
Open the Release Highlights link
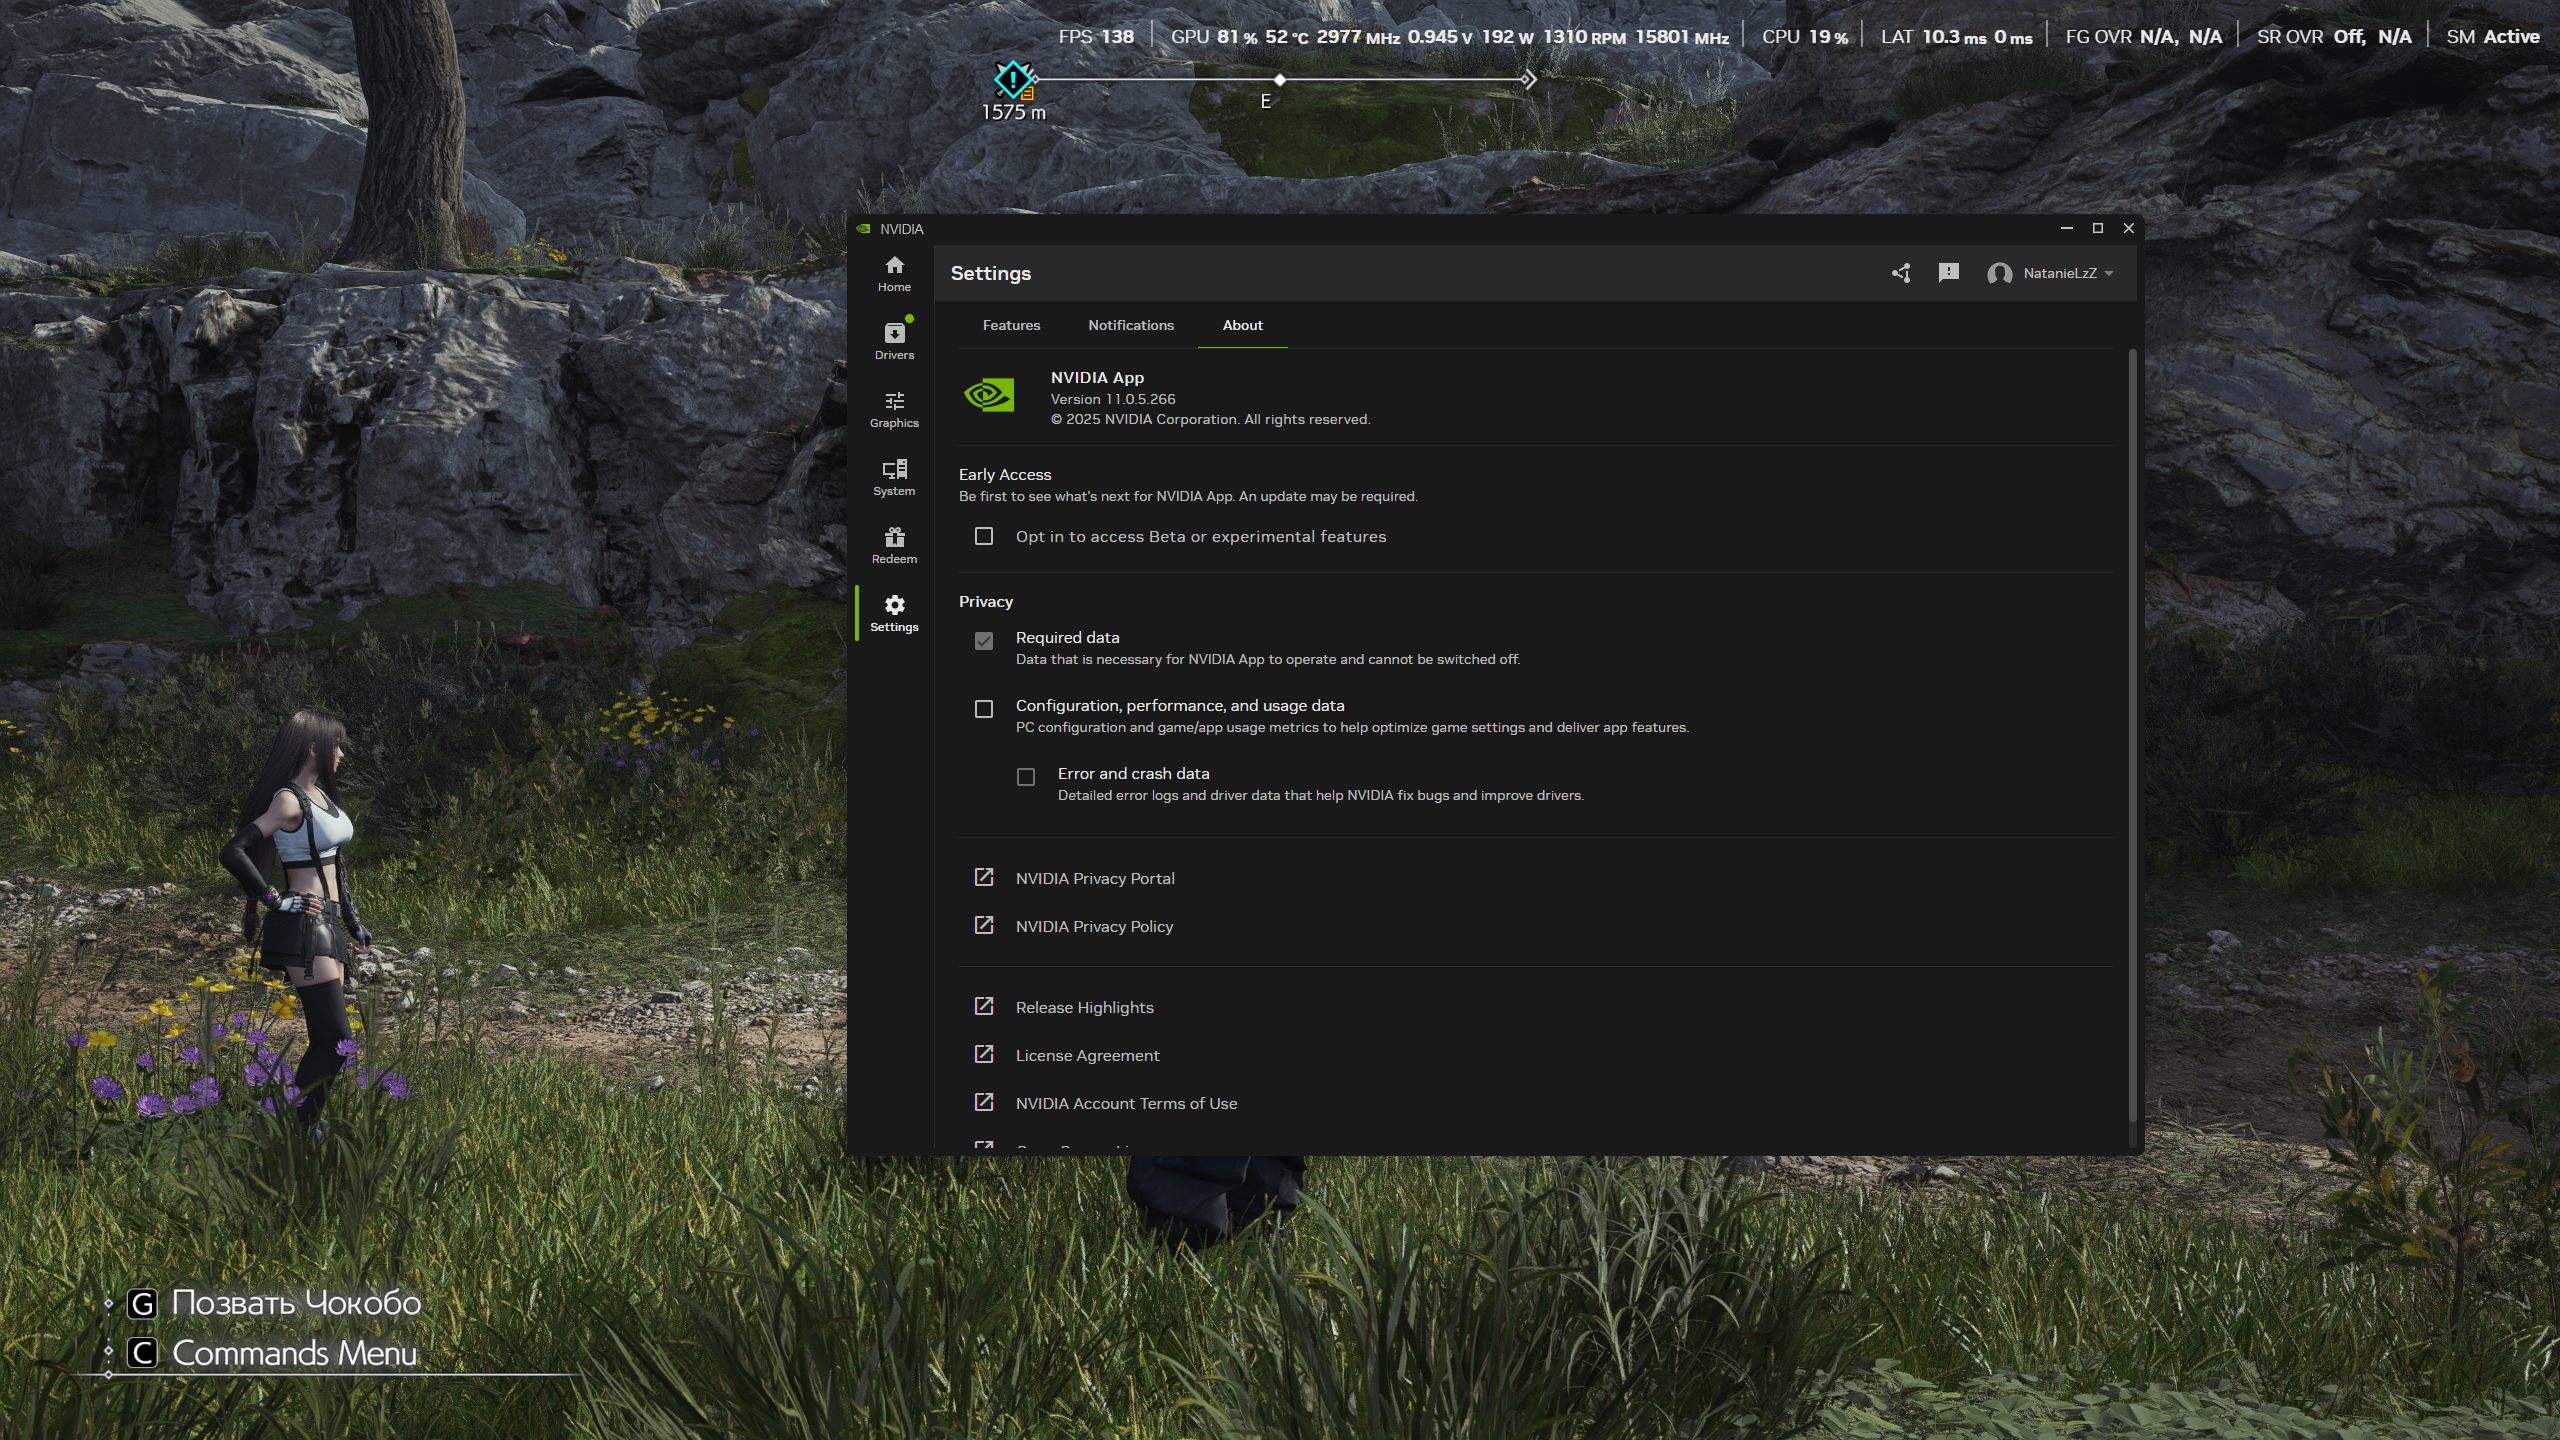1084,1007
